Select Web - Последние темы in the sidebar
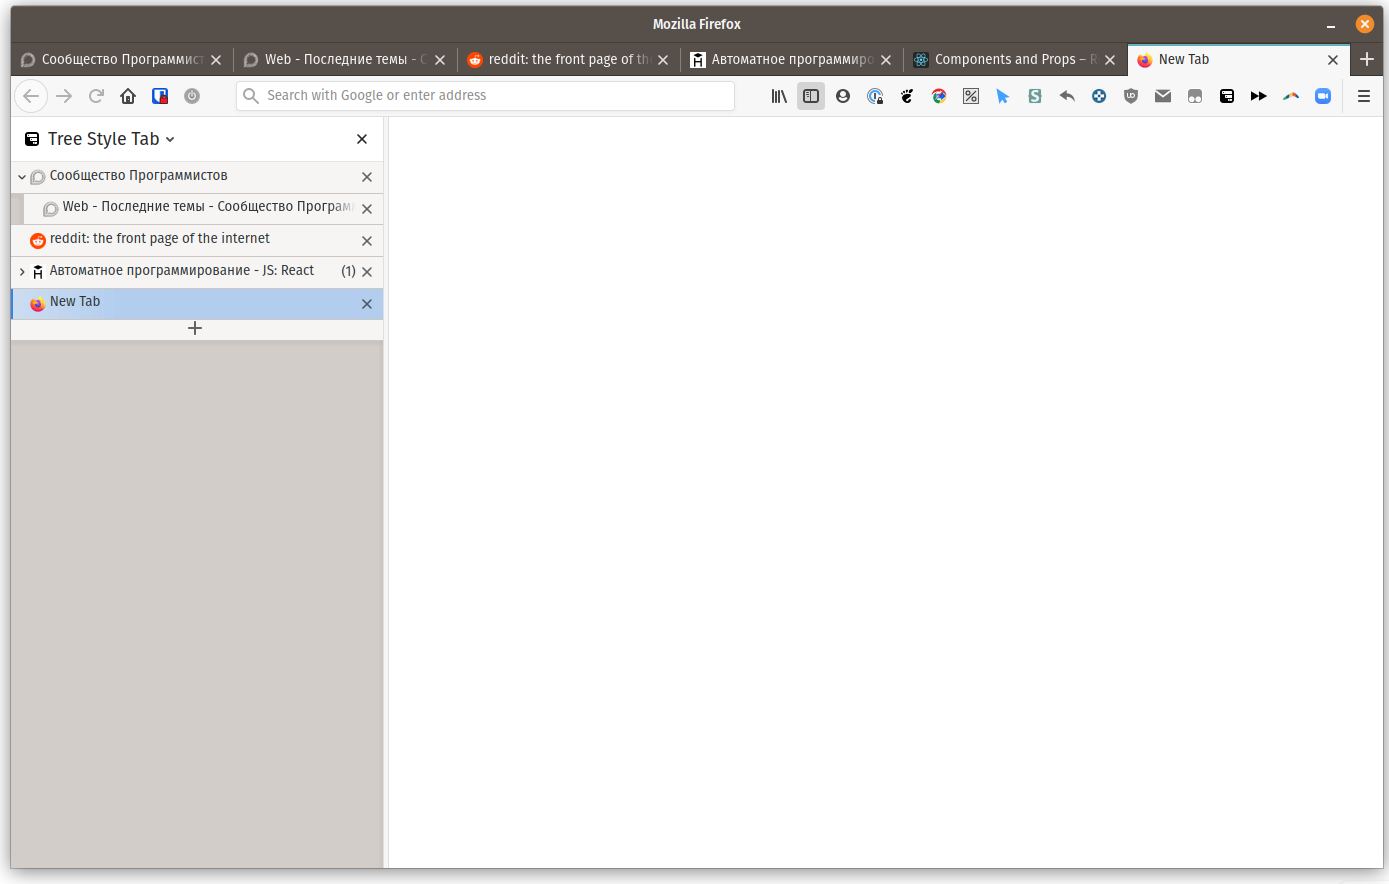Viewport: 1389px width, 884px height. 203,208
